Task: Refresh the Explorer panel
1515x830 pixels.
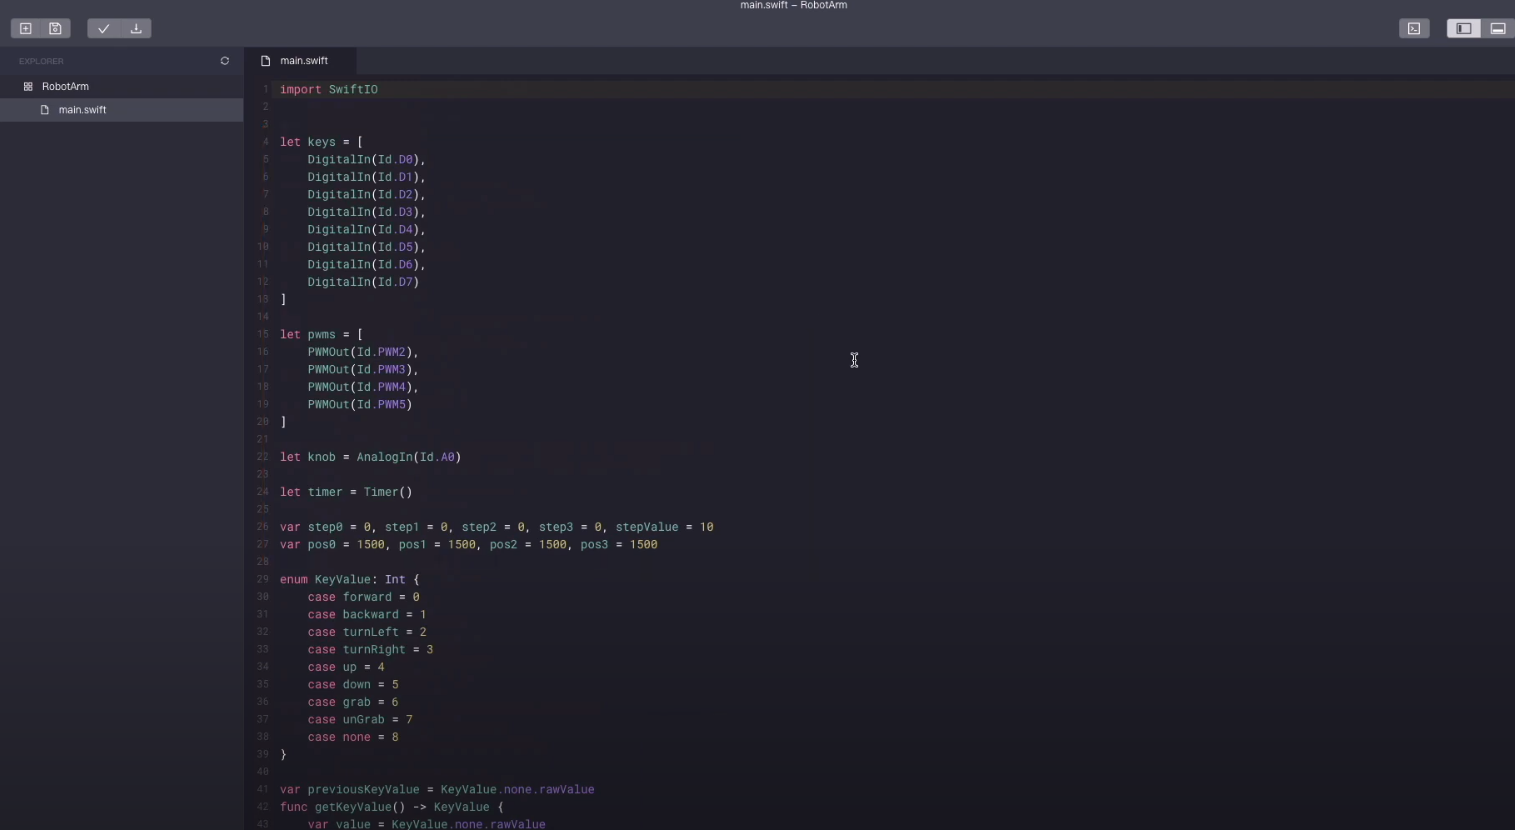Action: [224, 61]
